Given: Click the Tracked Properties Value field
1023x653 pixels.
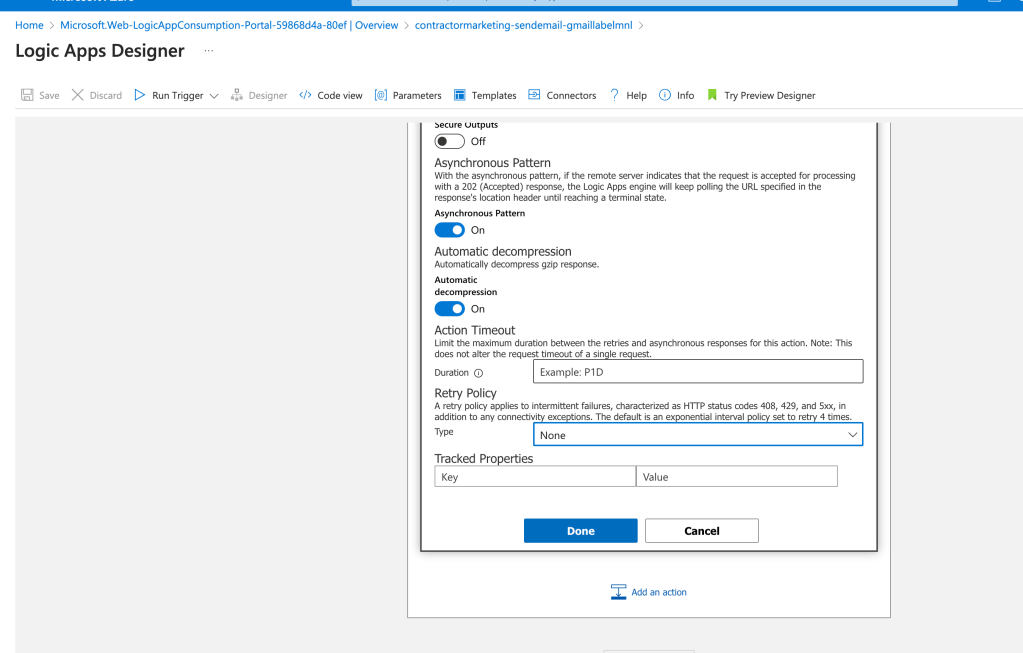Looking at the screenshot, I should coord(737,477).
